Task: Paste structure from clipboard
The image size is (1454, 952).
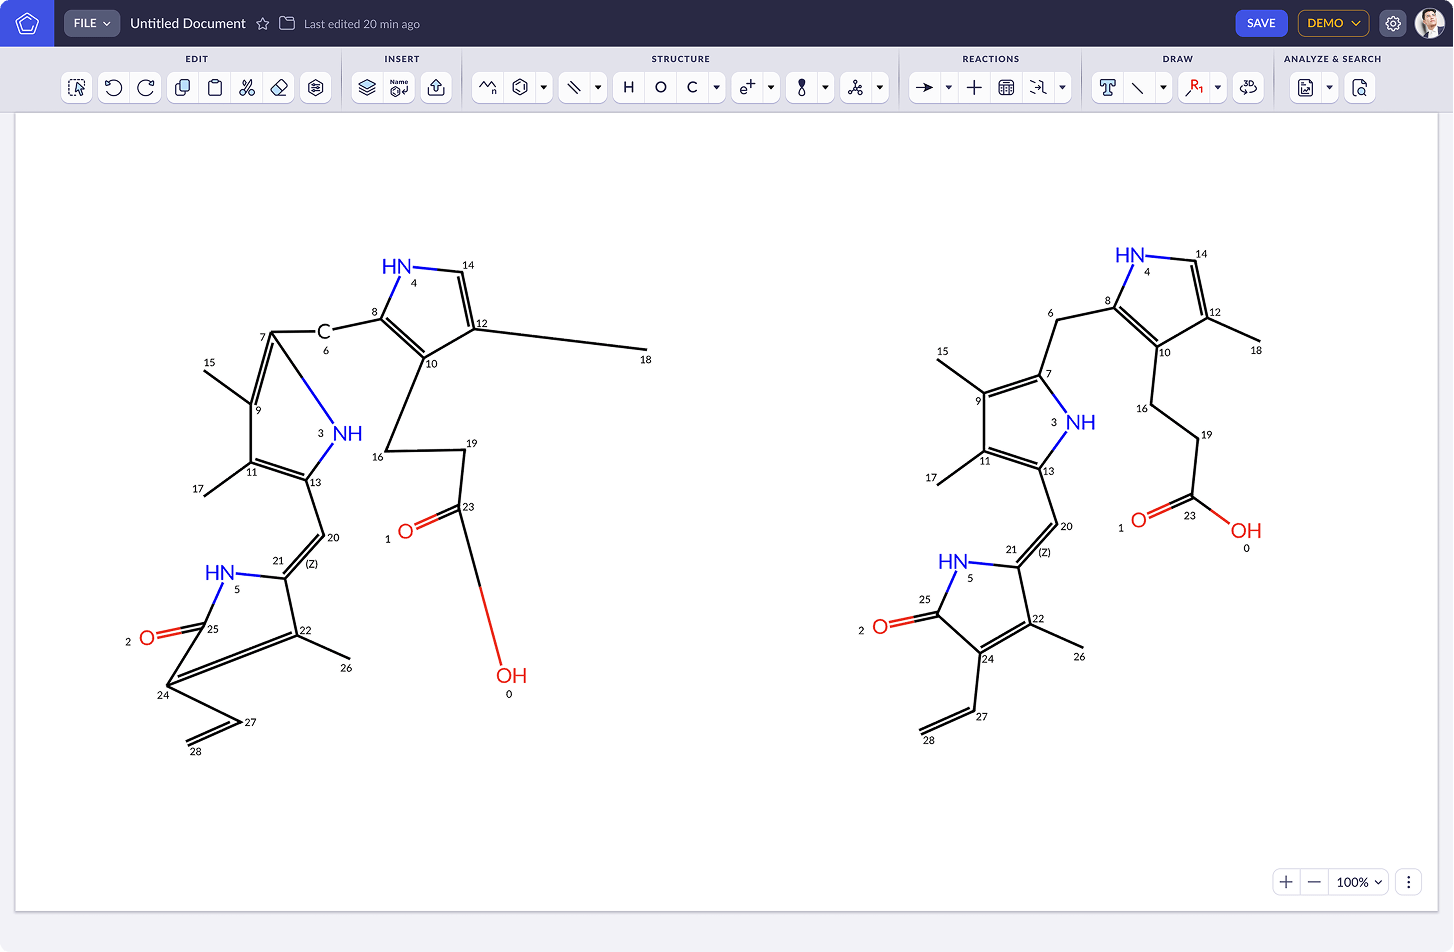Action: pyautogui.click(x=215, y=88)
